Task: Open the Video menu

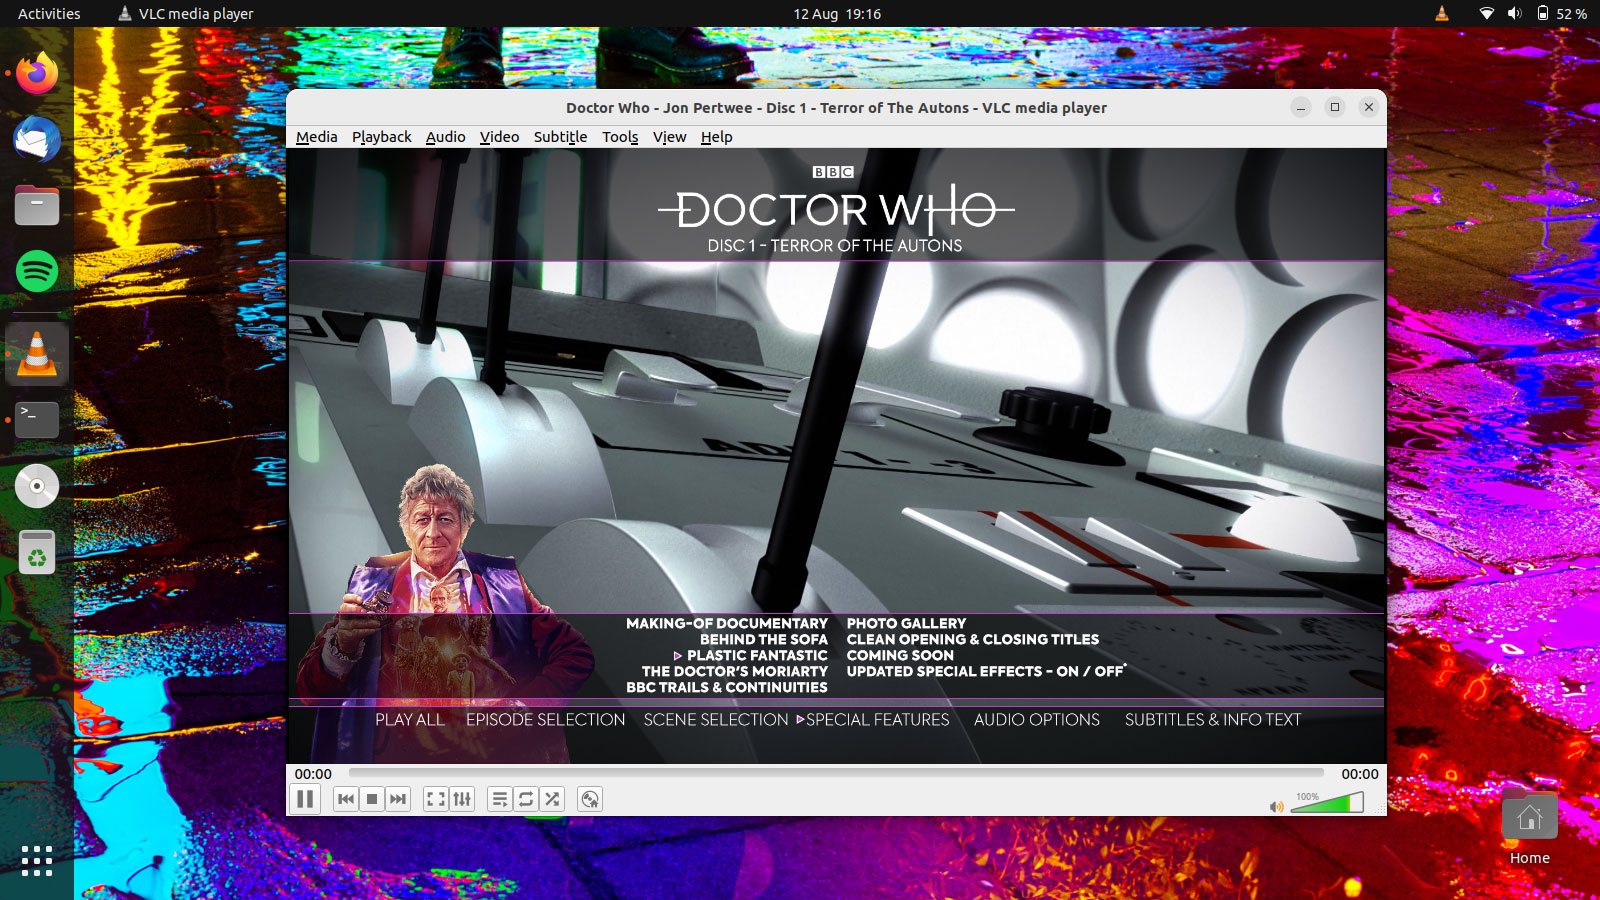Action: point(500,137)
